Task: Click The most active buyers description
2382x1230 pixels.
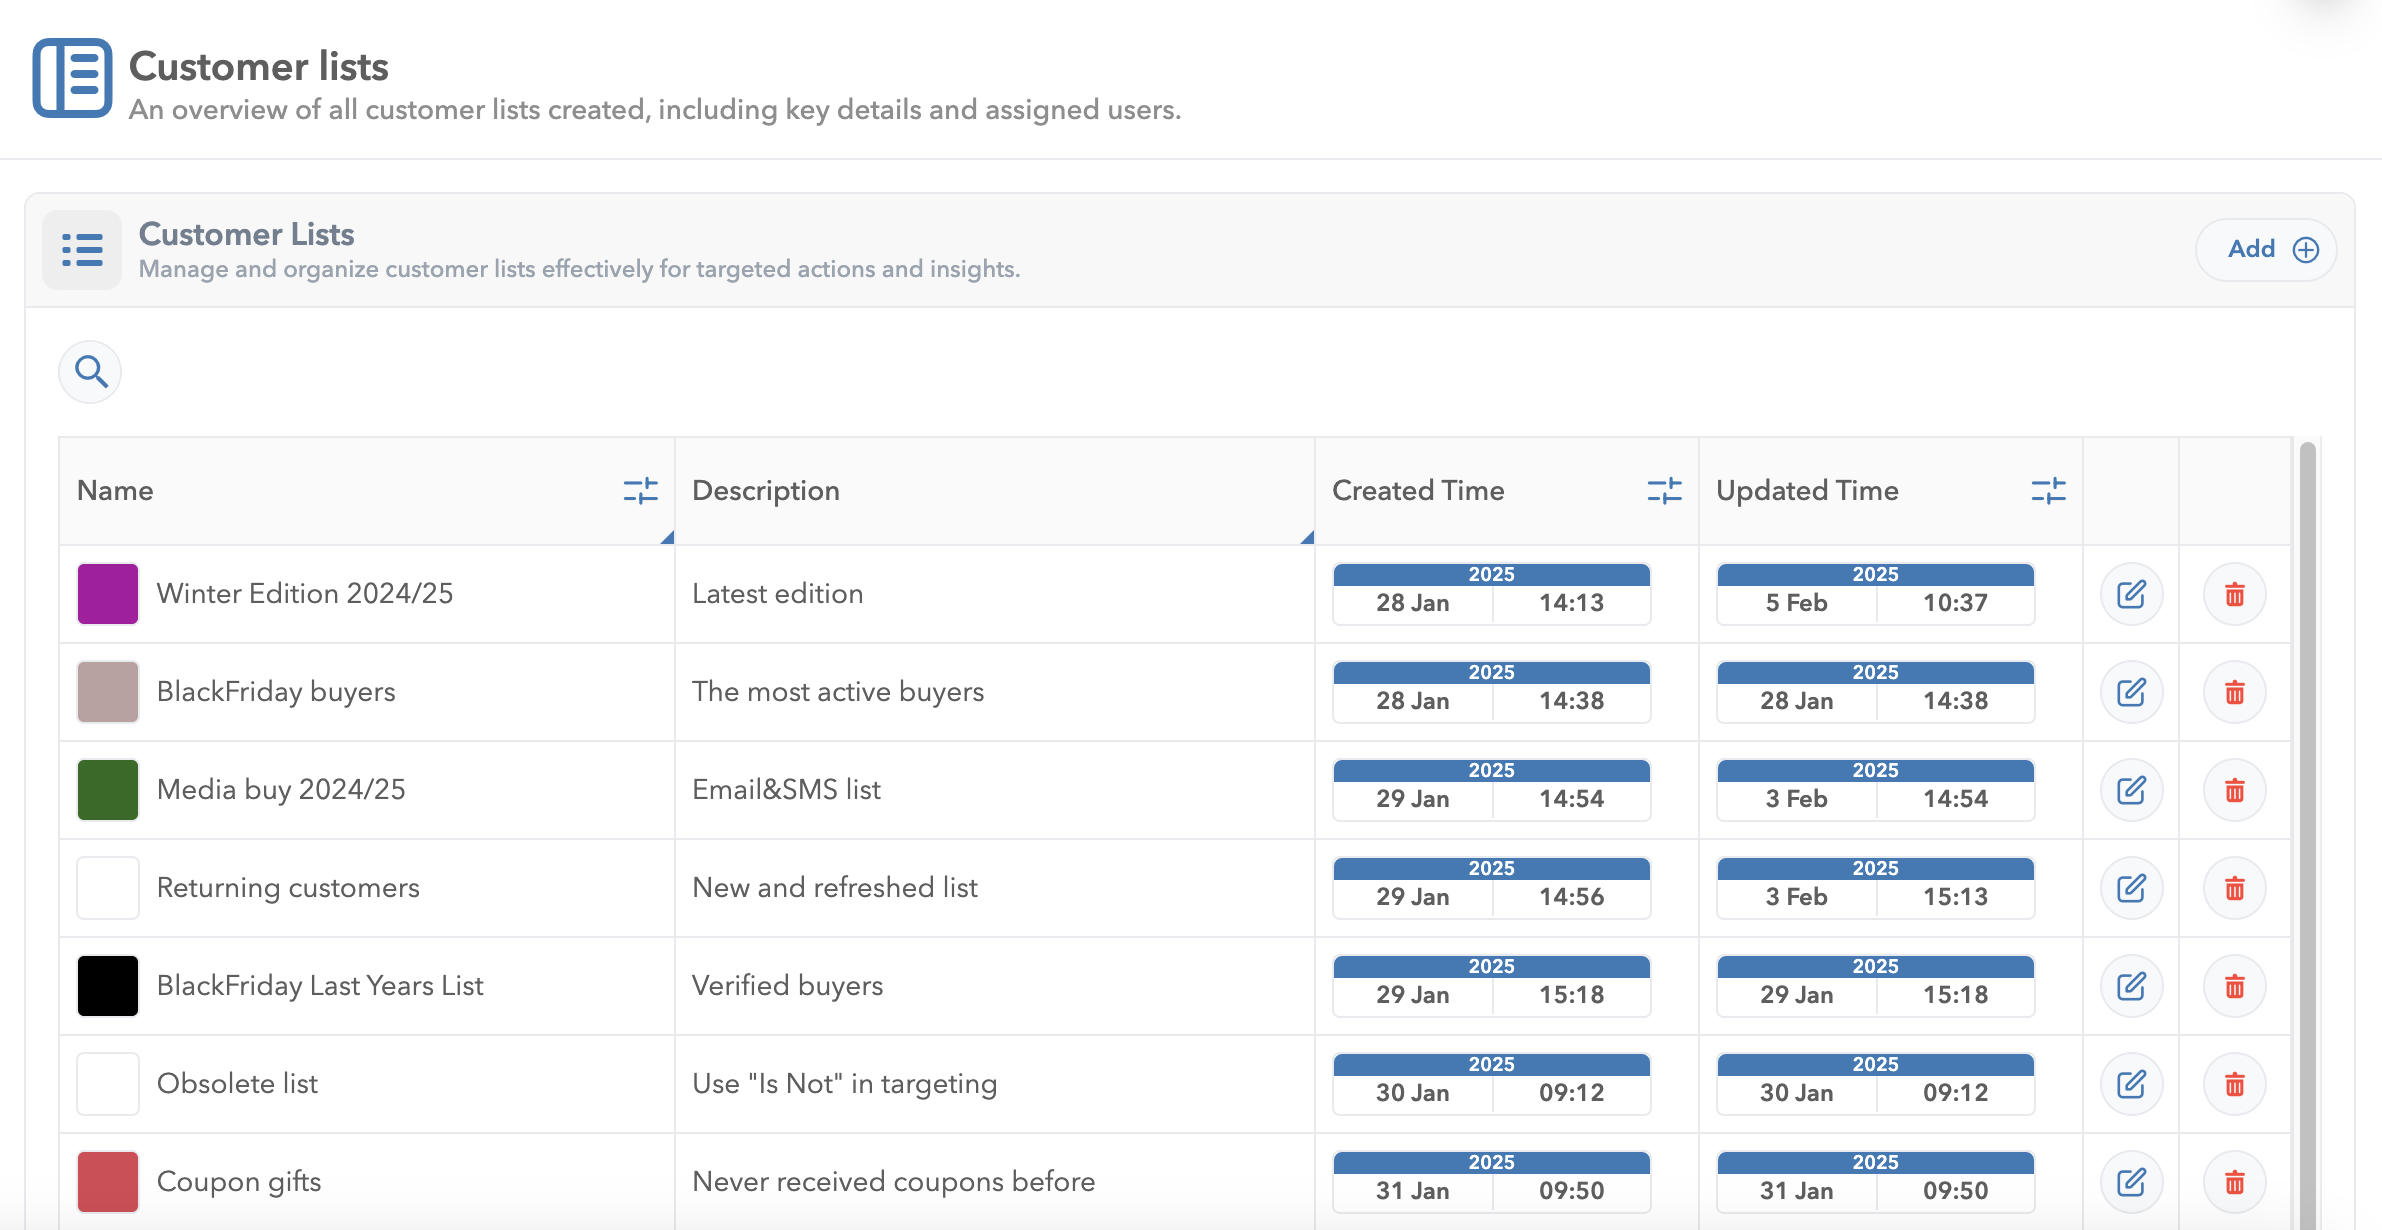Action: (x=838, y=692)
